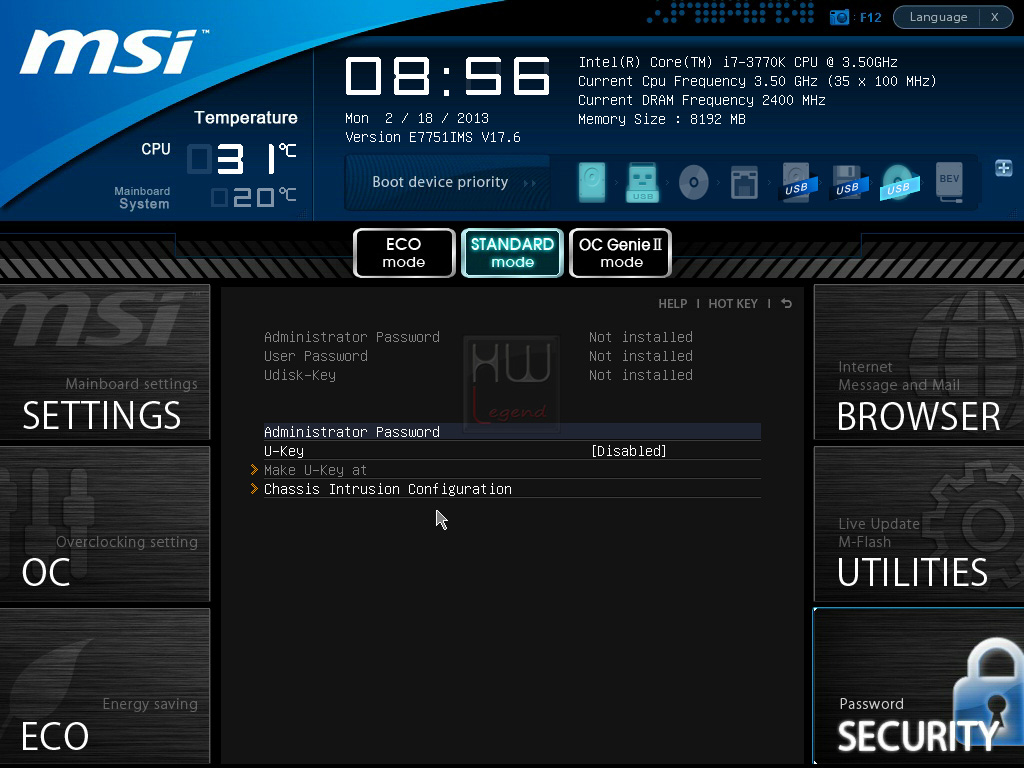
Task: Click the User Password Not installed status
Action: point(641,356)
